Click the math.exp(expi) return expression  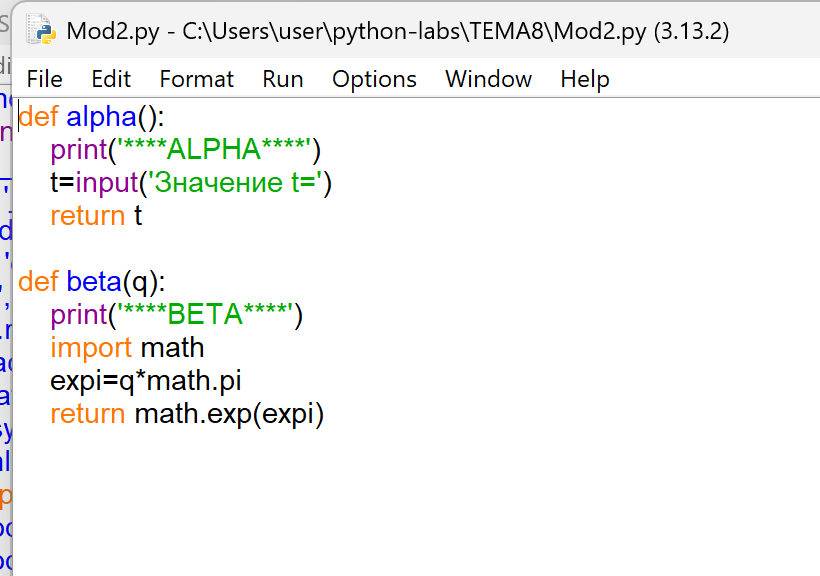click(x=230, y=414)
